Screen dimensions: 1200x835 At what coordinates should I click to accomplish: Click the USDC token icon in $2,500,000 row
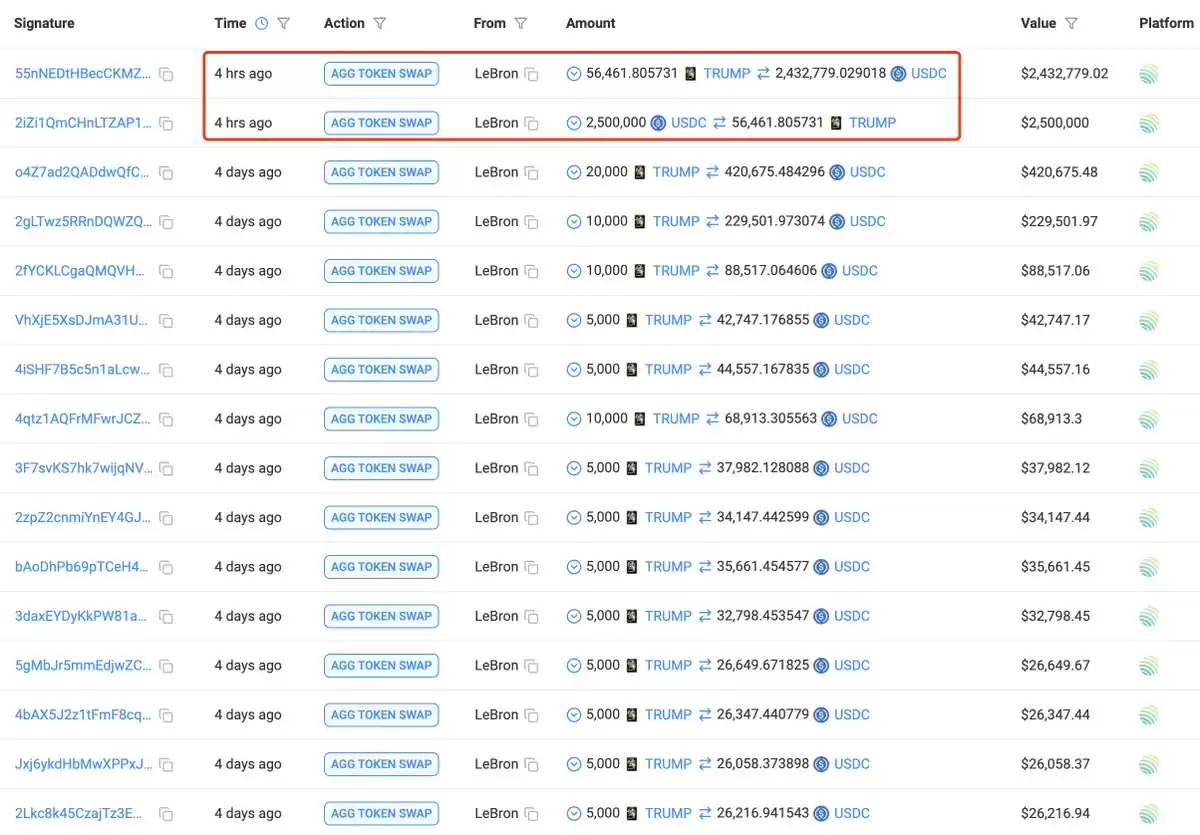(x=658, y=123)
